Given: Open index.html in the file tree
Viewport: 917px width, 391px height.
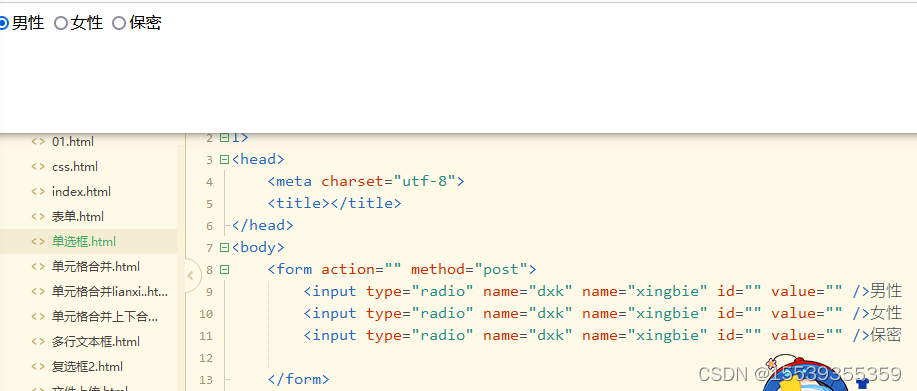Looking at the screenshot, I should (x=81, y=192).
